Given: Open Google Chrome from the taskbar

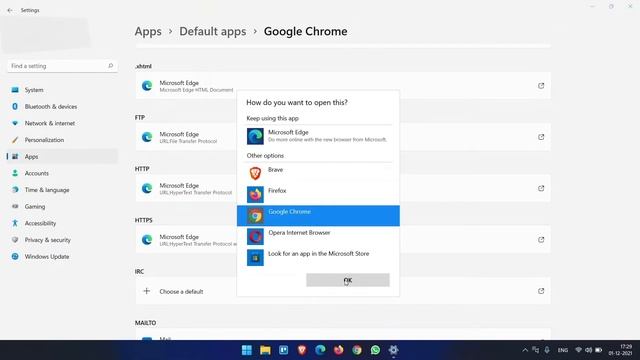Looking at the screenshot, I should 357,350.
